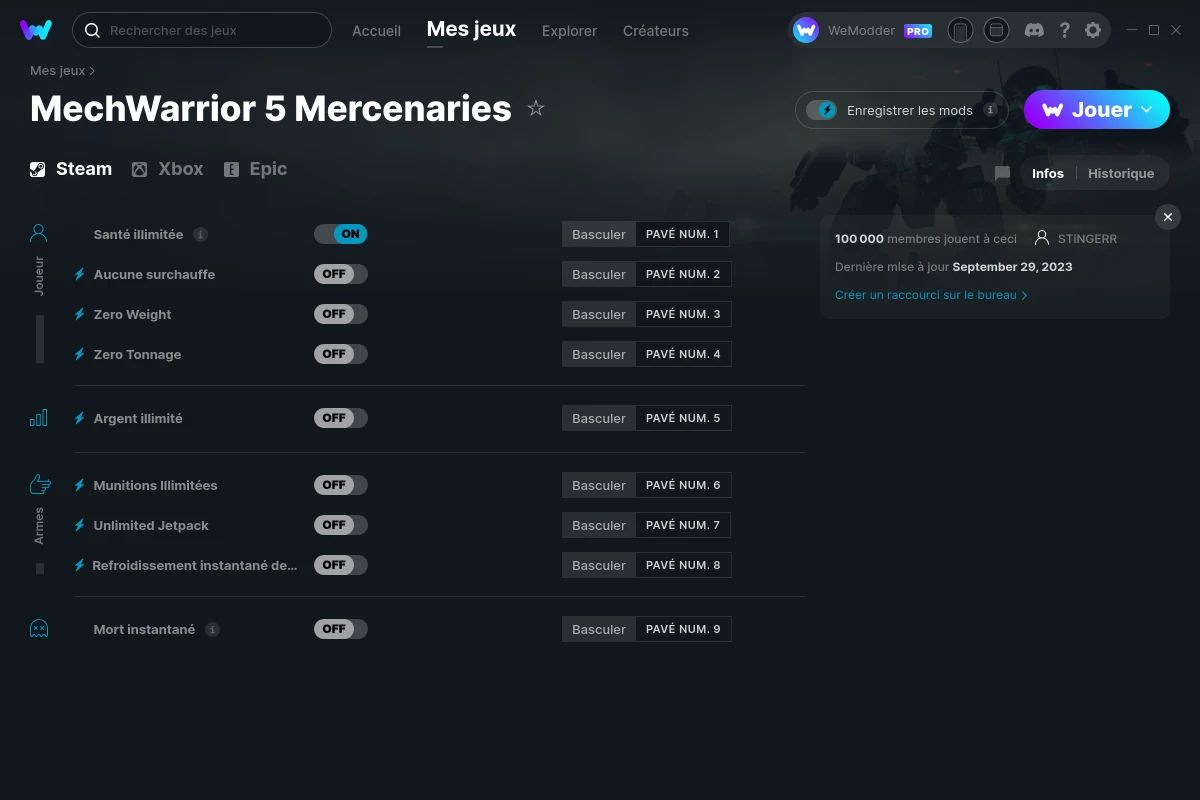Select Steam platform tab
The image size is (1200, 800).
tap(71, 169)
